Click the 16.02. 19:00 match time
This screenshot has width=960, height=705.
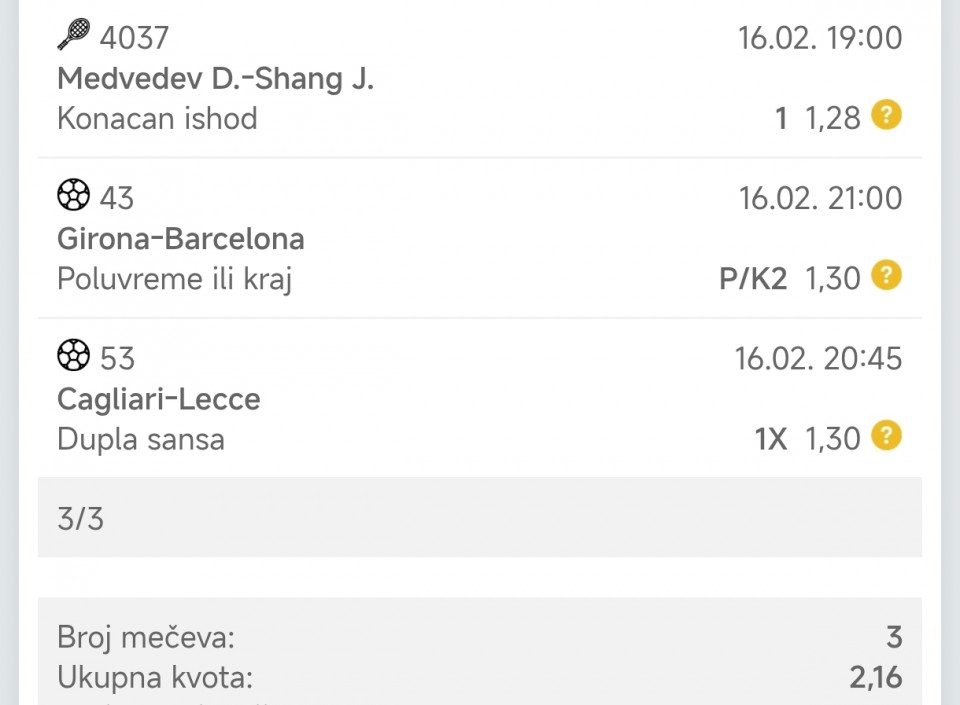tap(820, 38)
